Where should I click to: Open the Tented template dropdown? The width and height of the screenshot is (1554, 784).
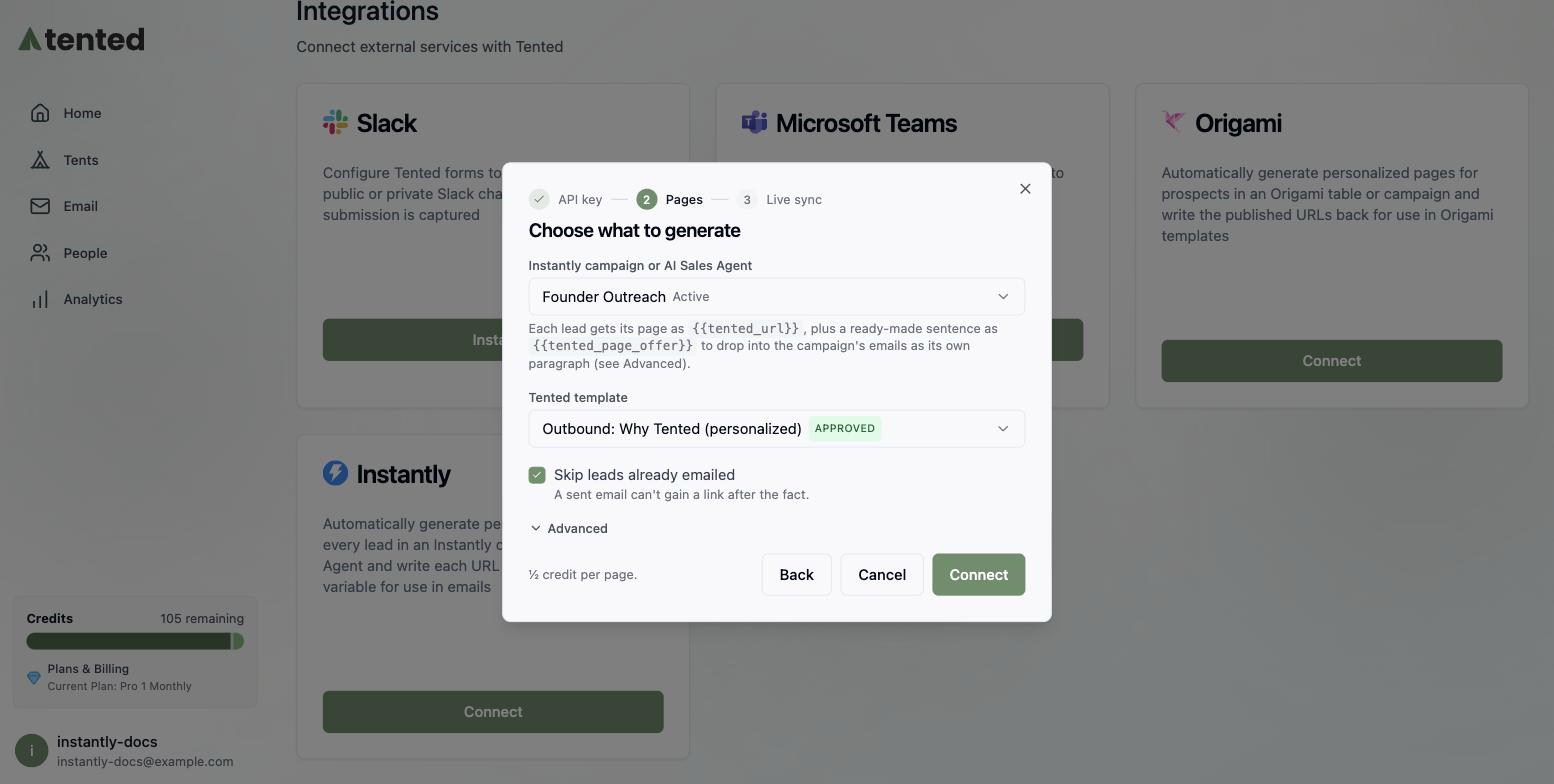point(777,428)
